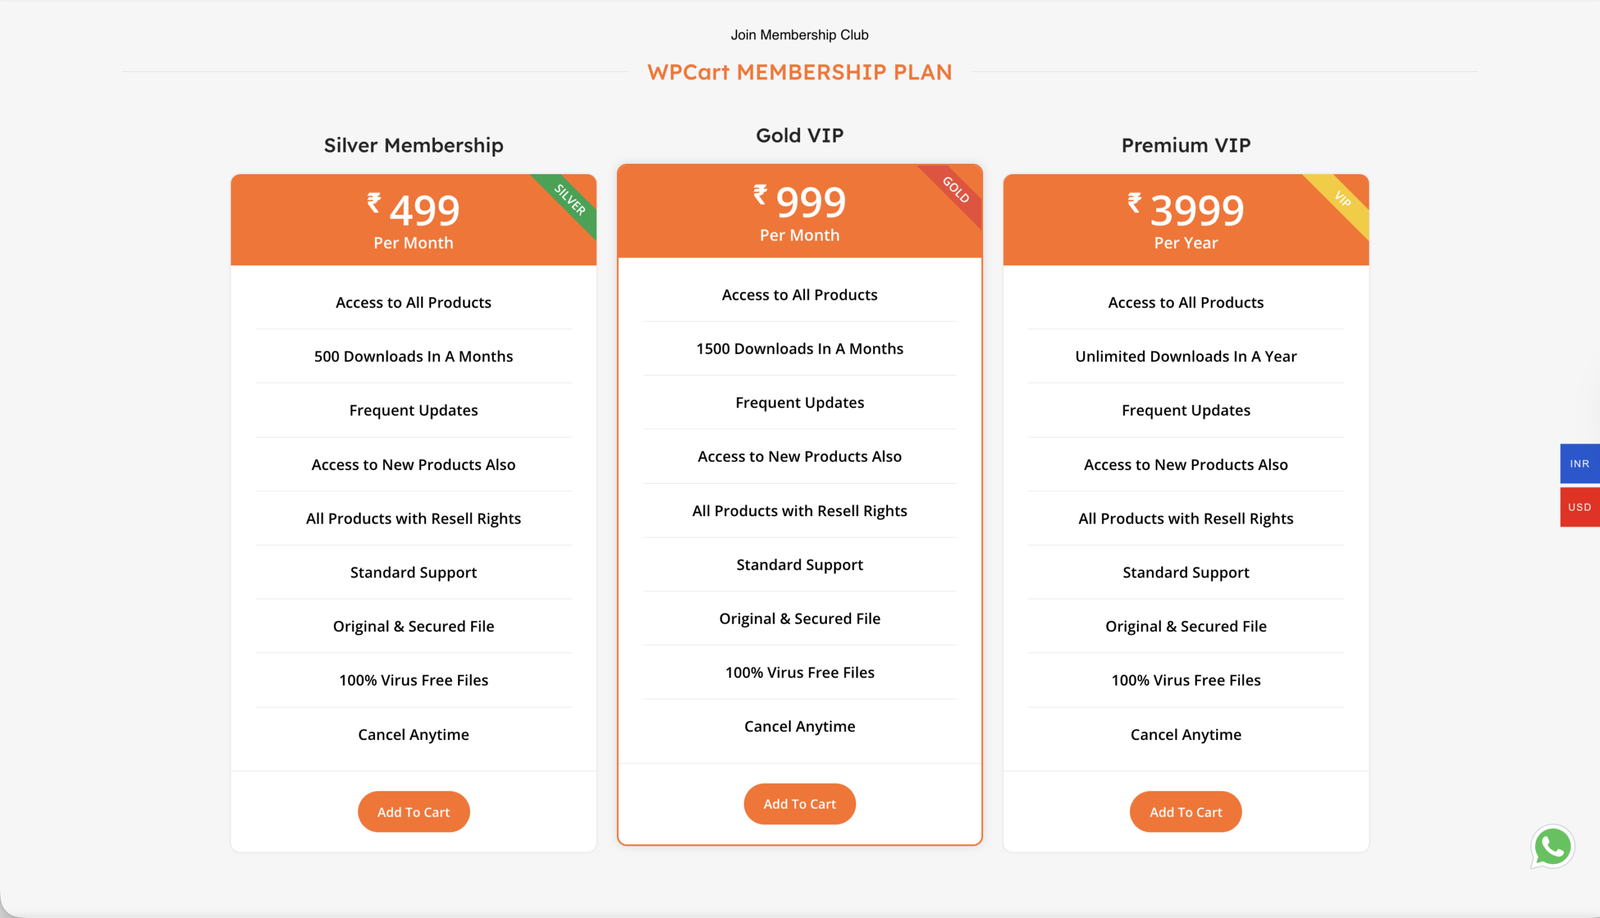Add Premium VIP plan to cart

point(1185,812)
